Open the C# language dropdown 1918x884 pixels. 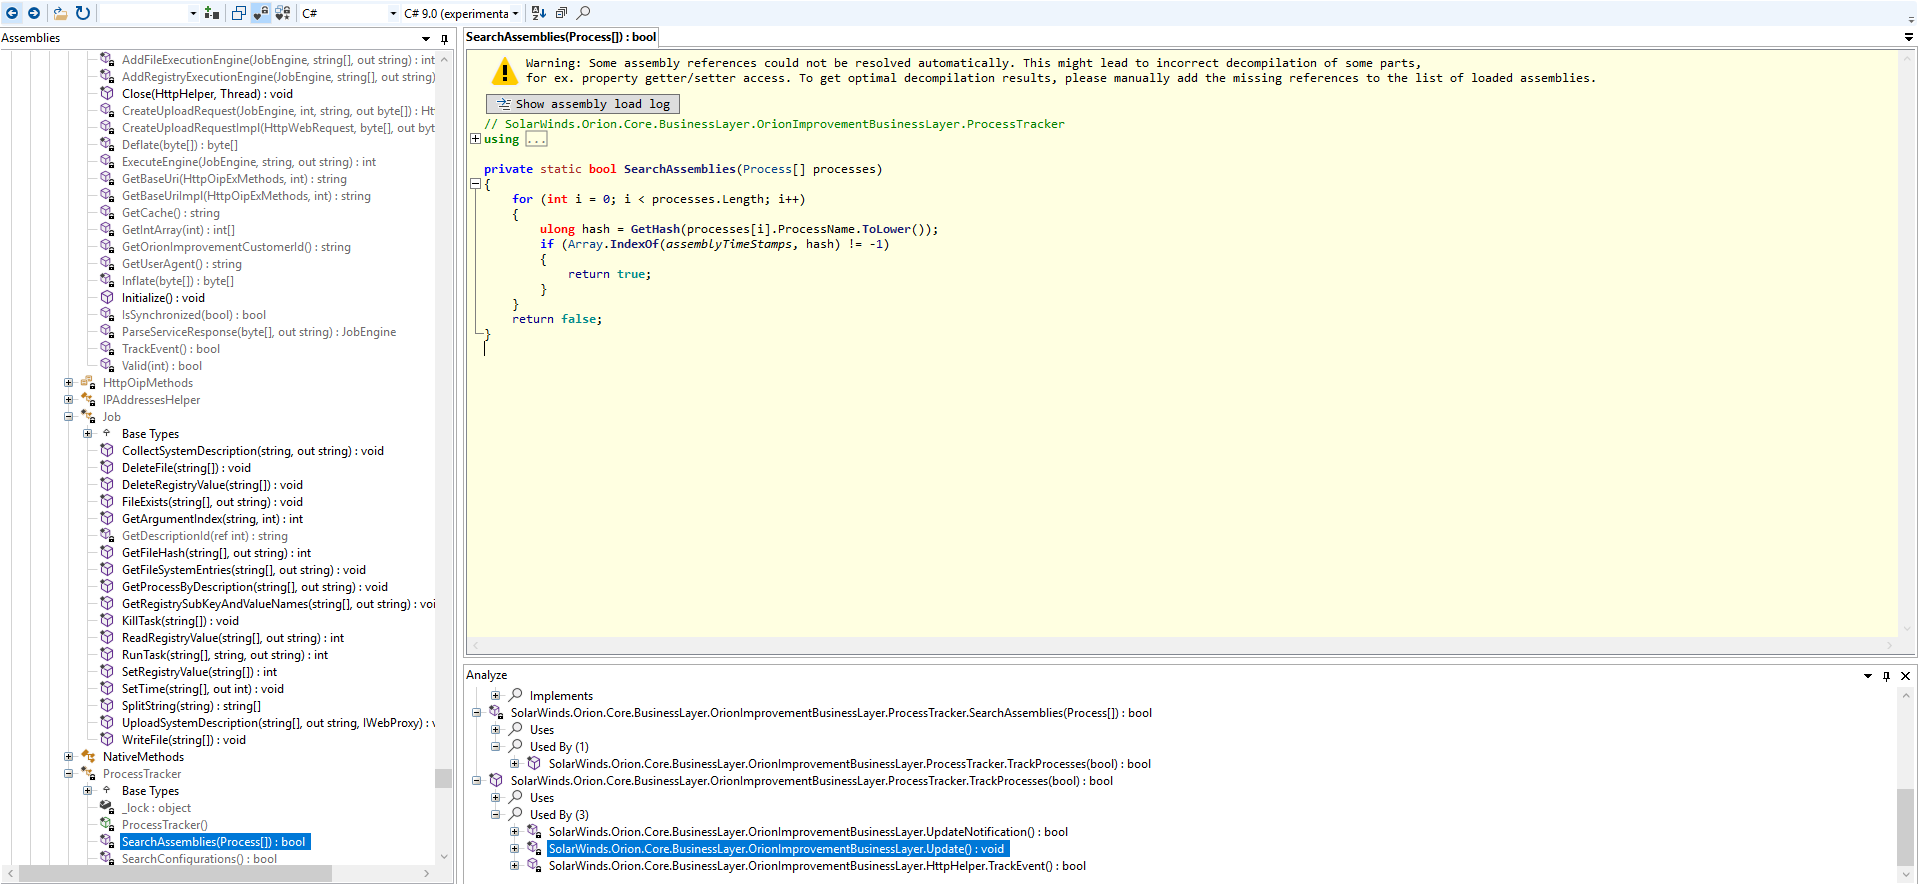pos(349,13)
